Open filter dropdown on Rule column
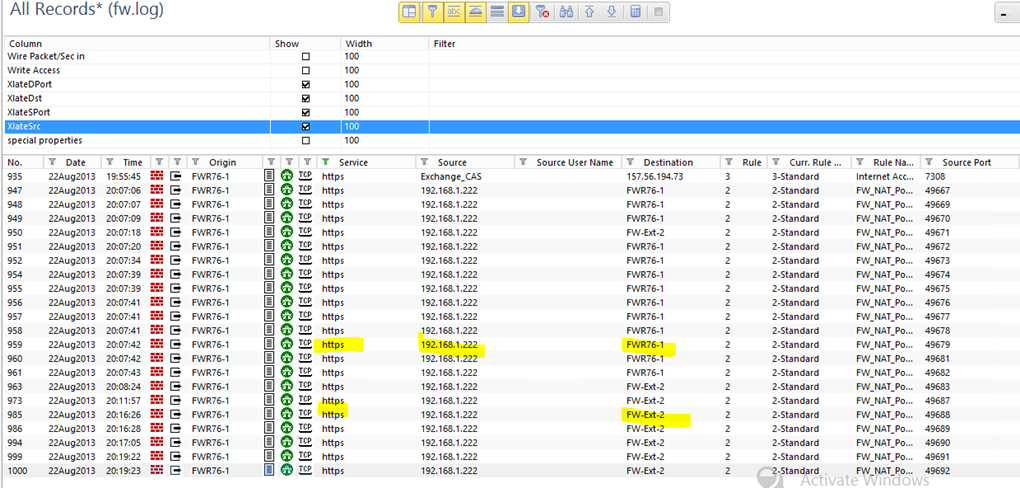The image size is (1020, 488). [729, 162]
